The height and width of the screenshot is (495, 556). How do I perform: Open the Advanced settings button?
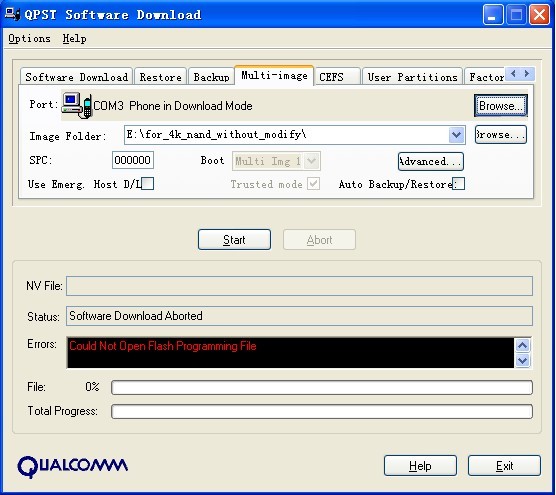click(x=430, y=161)
